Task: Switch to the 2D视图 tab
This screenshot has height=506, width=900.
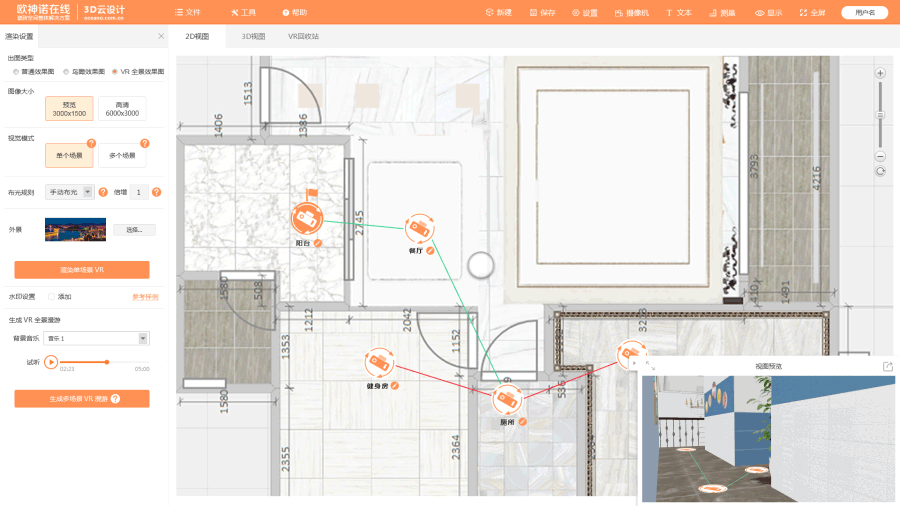Action: 197,36
